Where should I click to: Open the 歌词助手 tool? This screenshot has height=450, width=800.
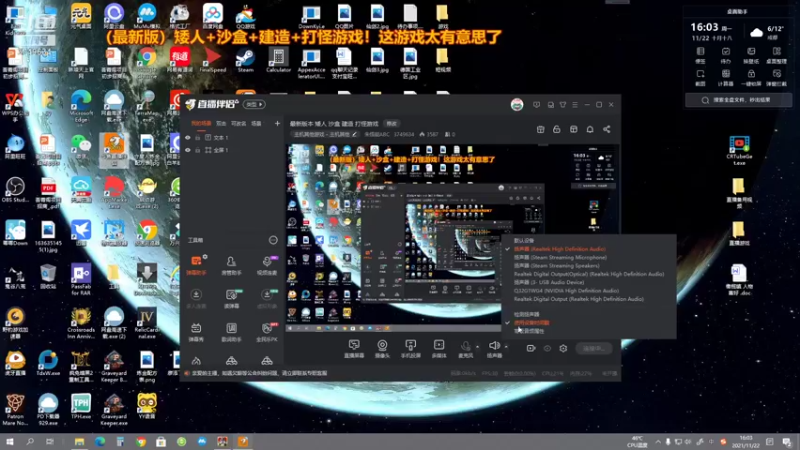point(231,332)
